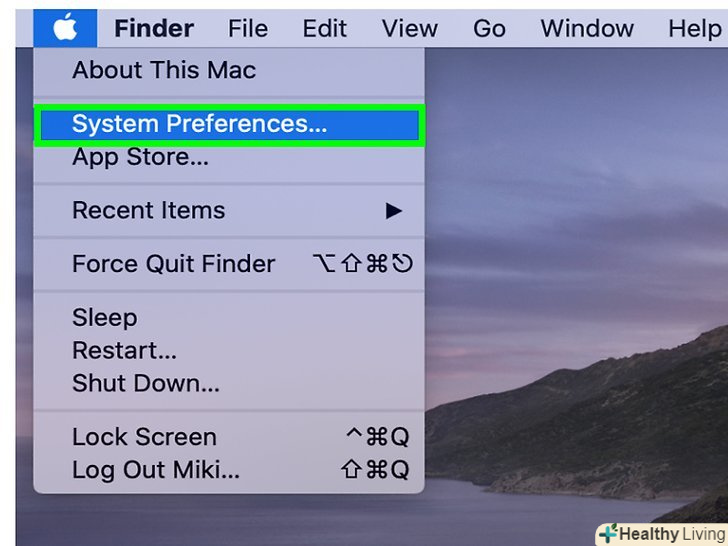Open the File menu
The height and width of the screenshot is (546, 728).
click(x=248, y=28)
